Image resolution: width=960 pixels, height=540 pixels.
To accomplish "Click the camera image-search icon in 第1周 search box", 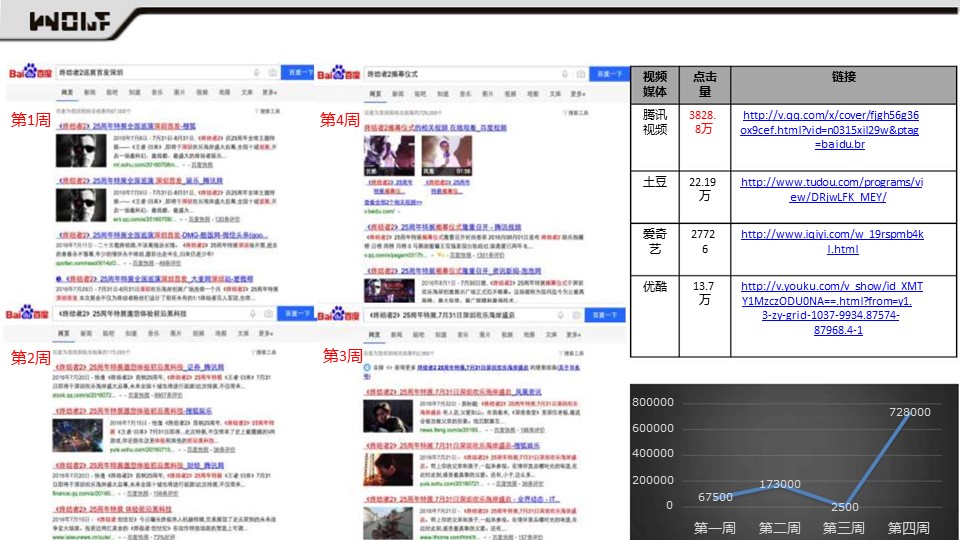I will coord(272,72).
